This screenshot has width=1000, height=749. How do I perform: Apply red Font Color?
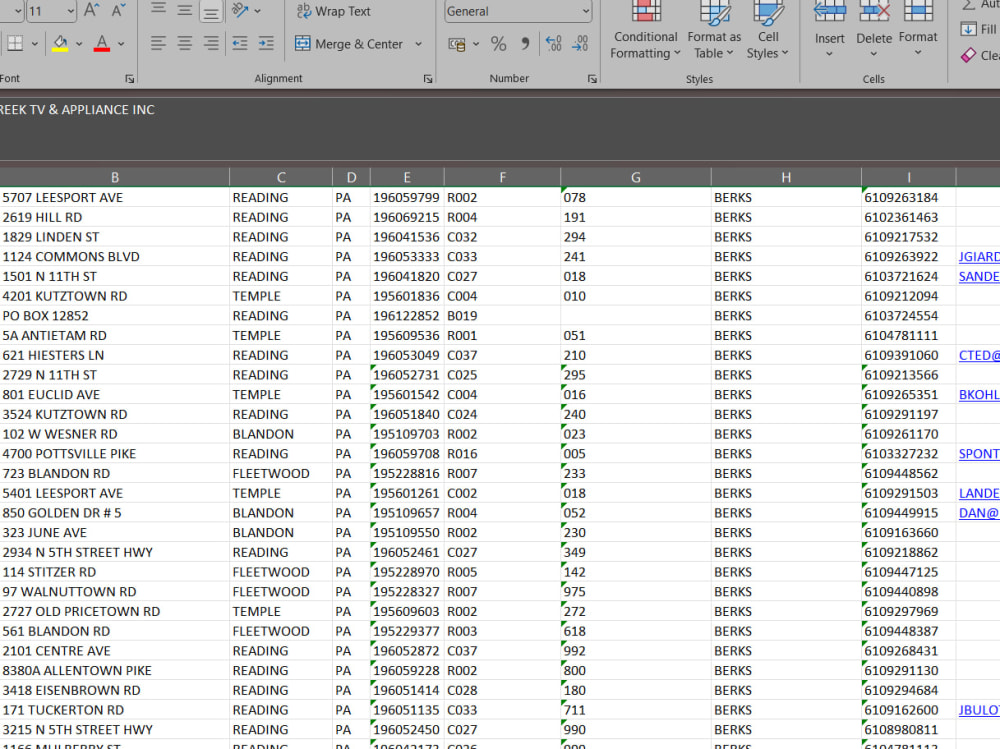(x=101, y=43)
